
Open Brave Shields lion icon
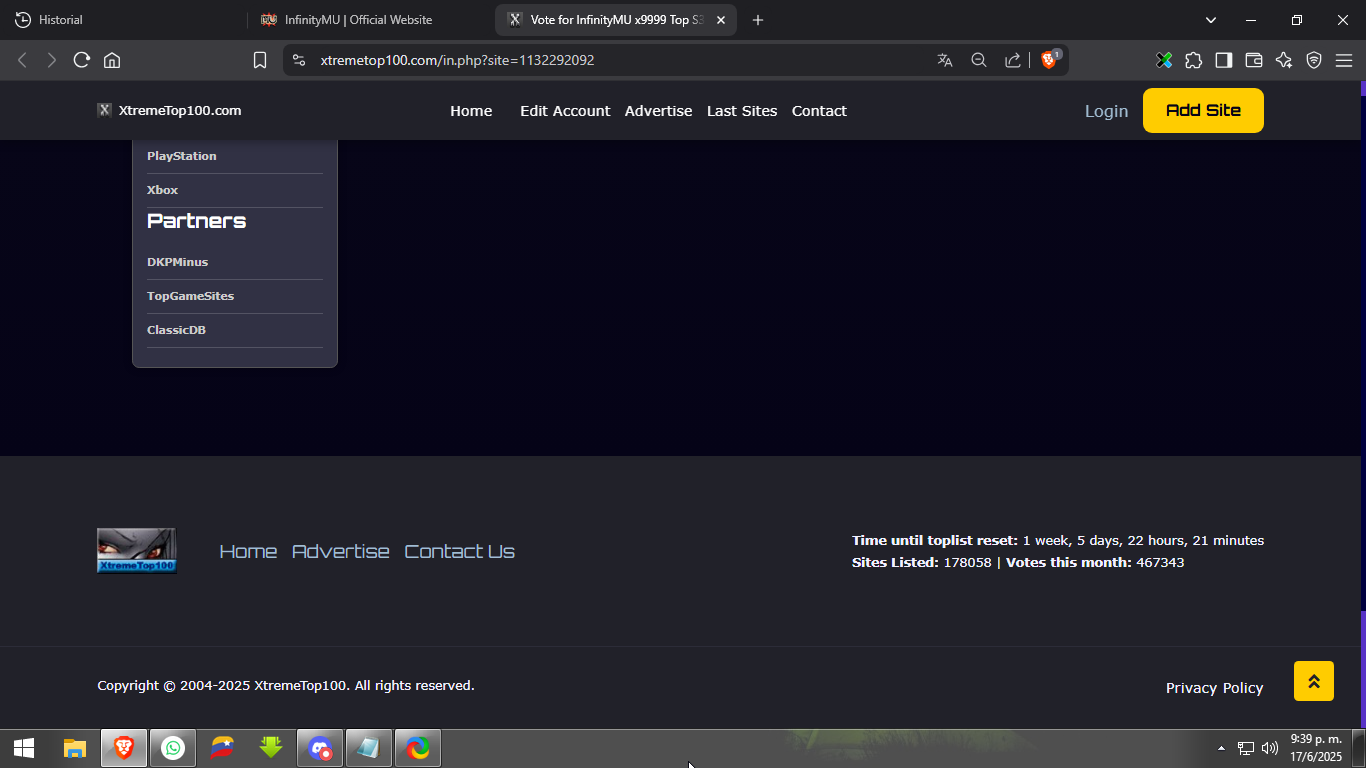click(1050, 59)
